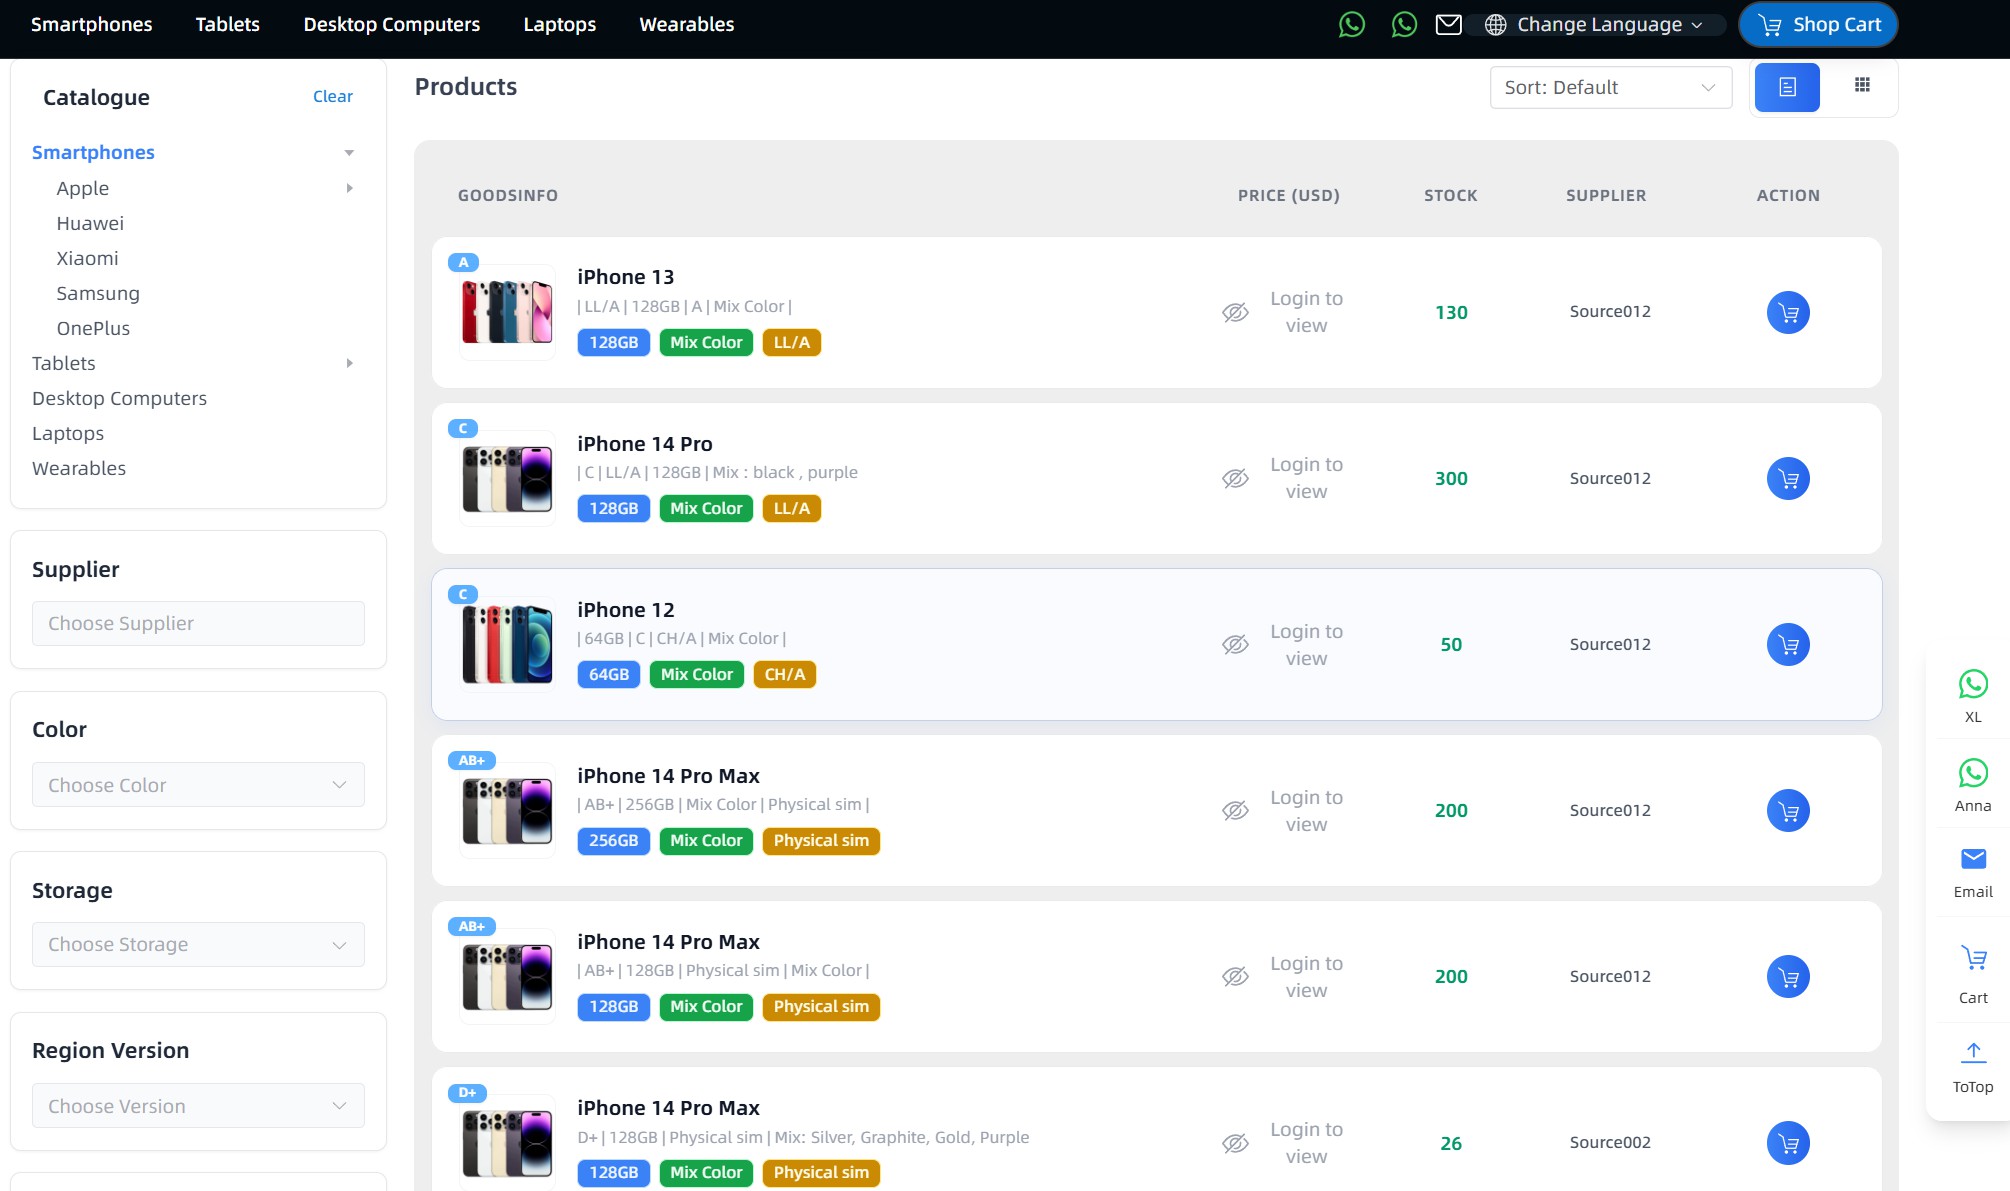The height and width of the screenshot is (1191, 2010).
Task: Select Wearables in the catalogue sidebar
Action: [x=79, y=468]
